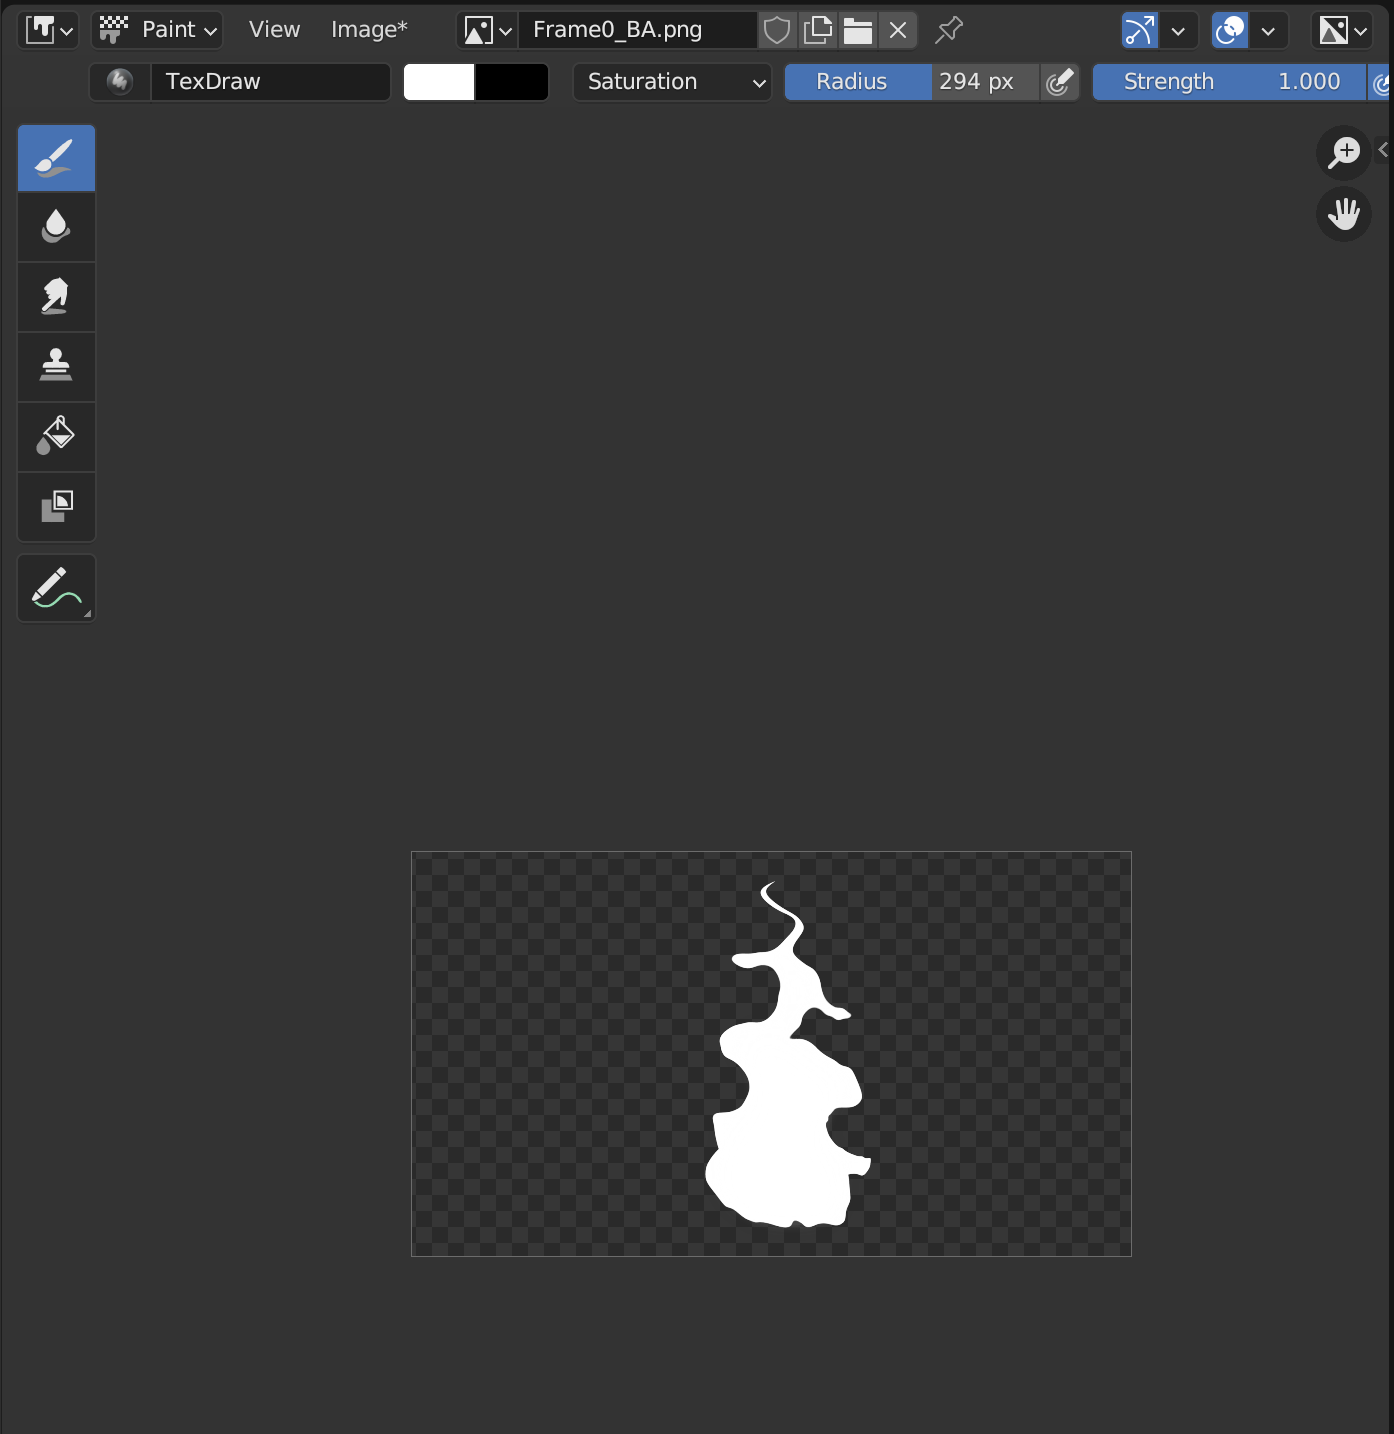The image size is (1394, 1434).
Task: Click the new image copy icon
Action: coord(818,30)
